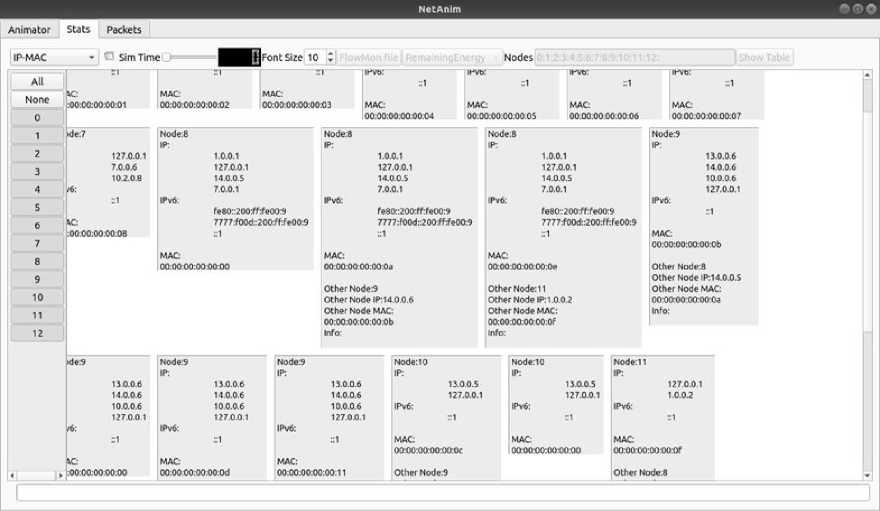
Task: Switch to the Animator tab
Action: click(29, 30)
